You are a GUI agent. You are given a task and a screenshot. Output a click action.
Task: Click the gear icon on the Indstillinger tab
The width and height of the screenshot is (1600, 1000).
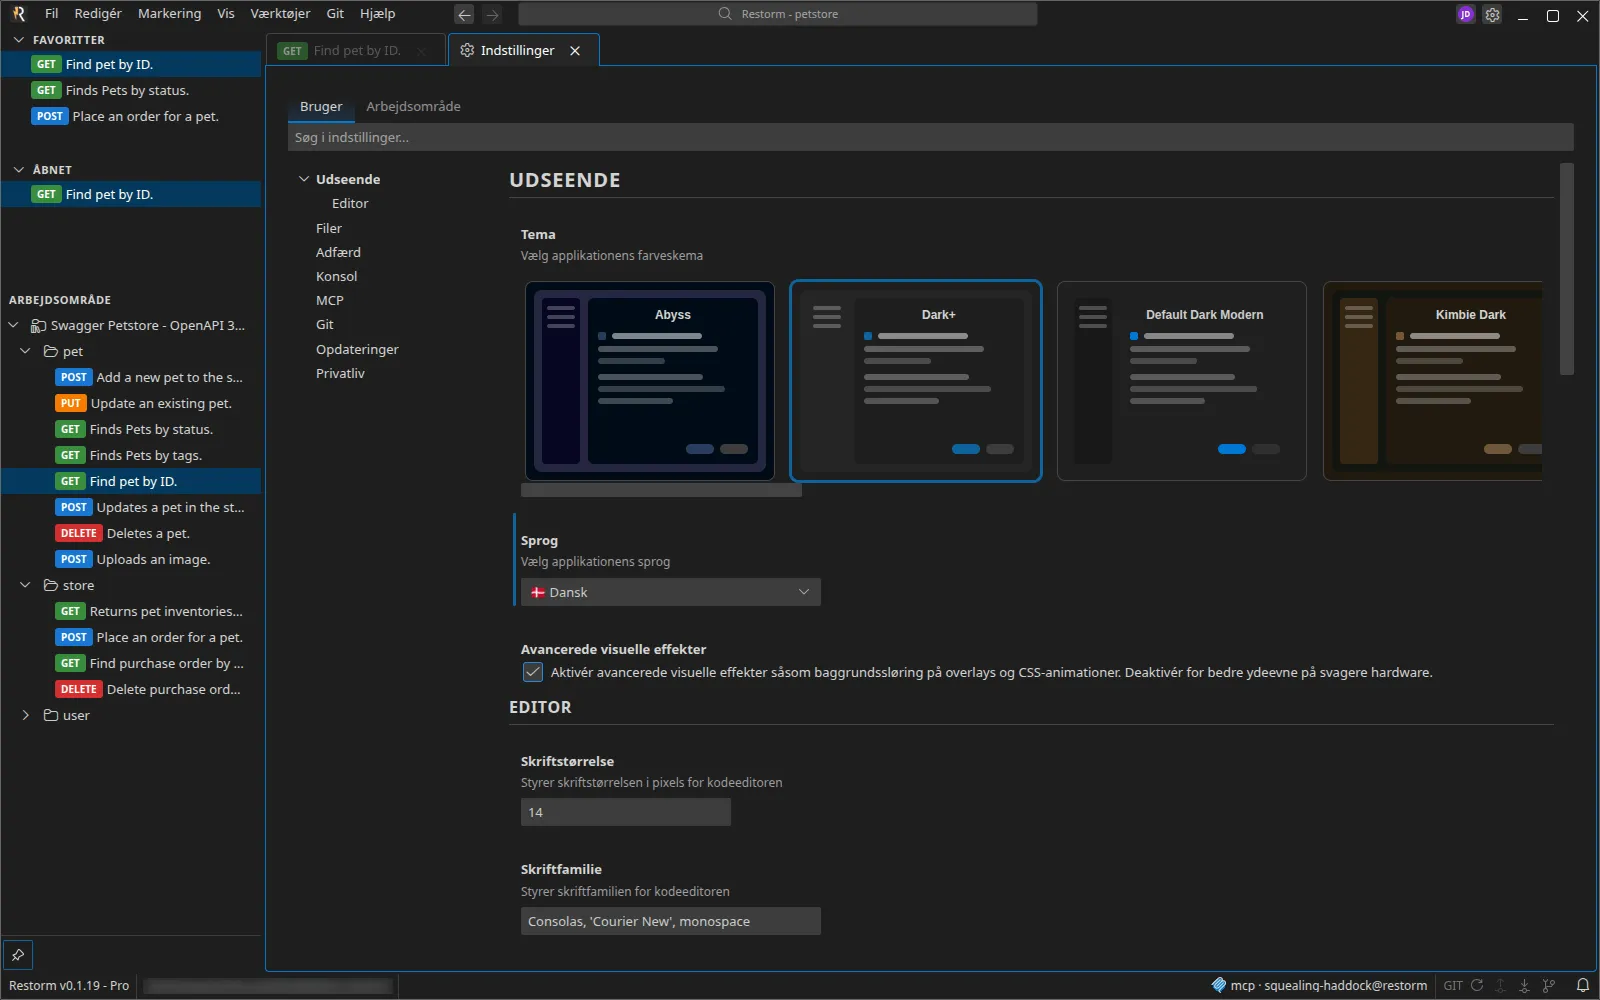click(x=467, y=50)
